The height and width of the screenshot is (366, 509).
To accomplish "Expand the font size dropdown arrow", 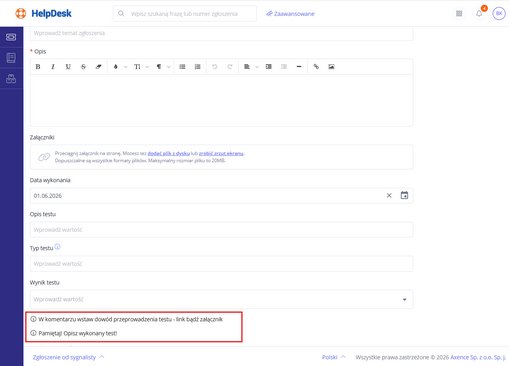I will 147,67.
